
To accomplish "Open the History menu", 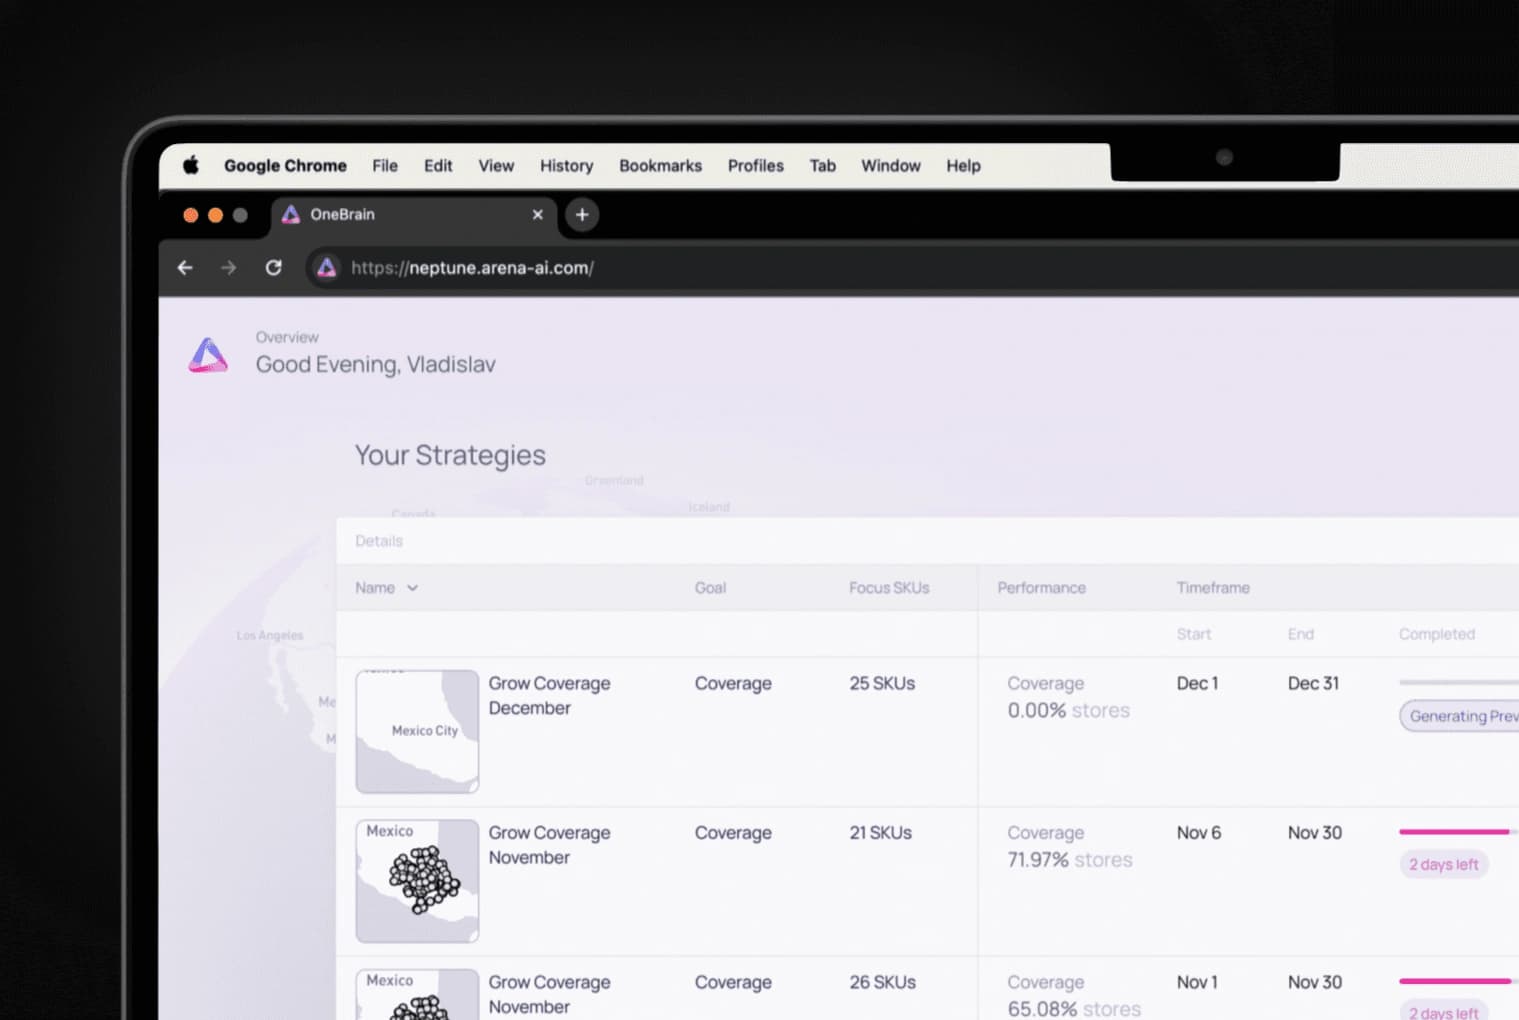I will click(566, 166).
